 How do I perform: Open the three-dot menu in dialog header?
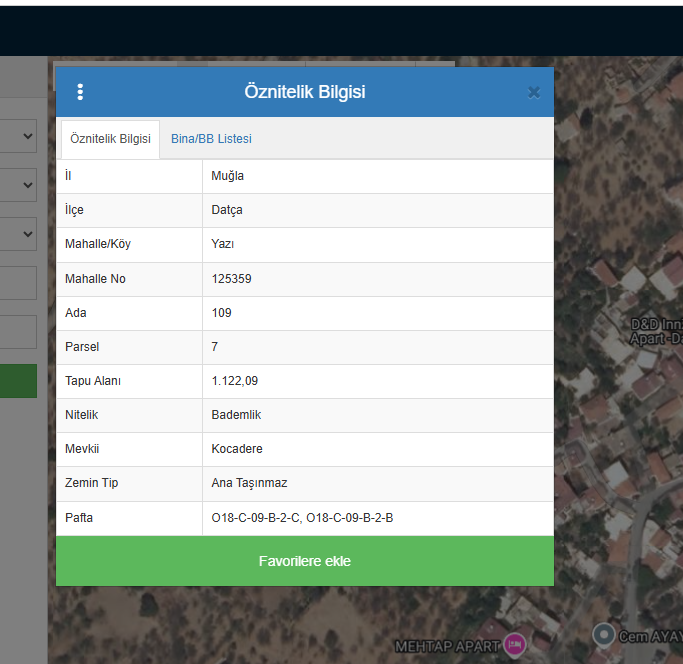pyautogui.click(x=80, y=92)
